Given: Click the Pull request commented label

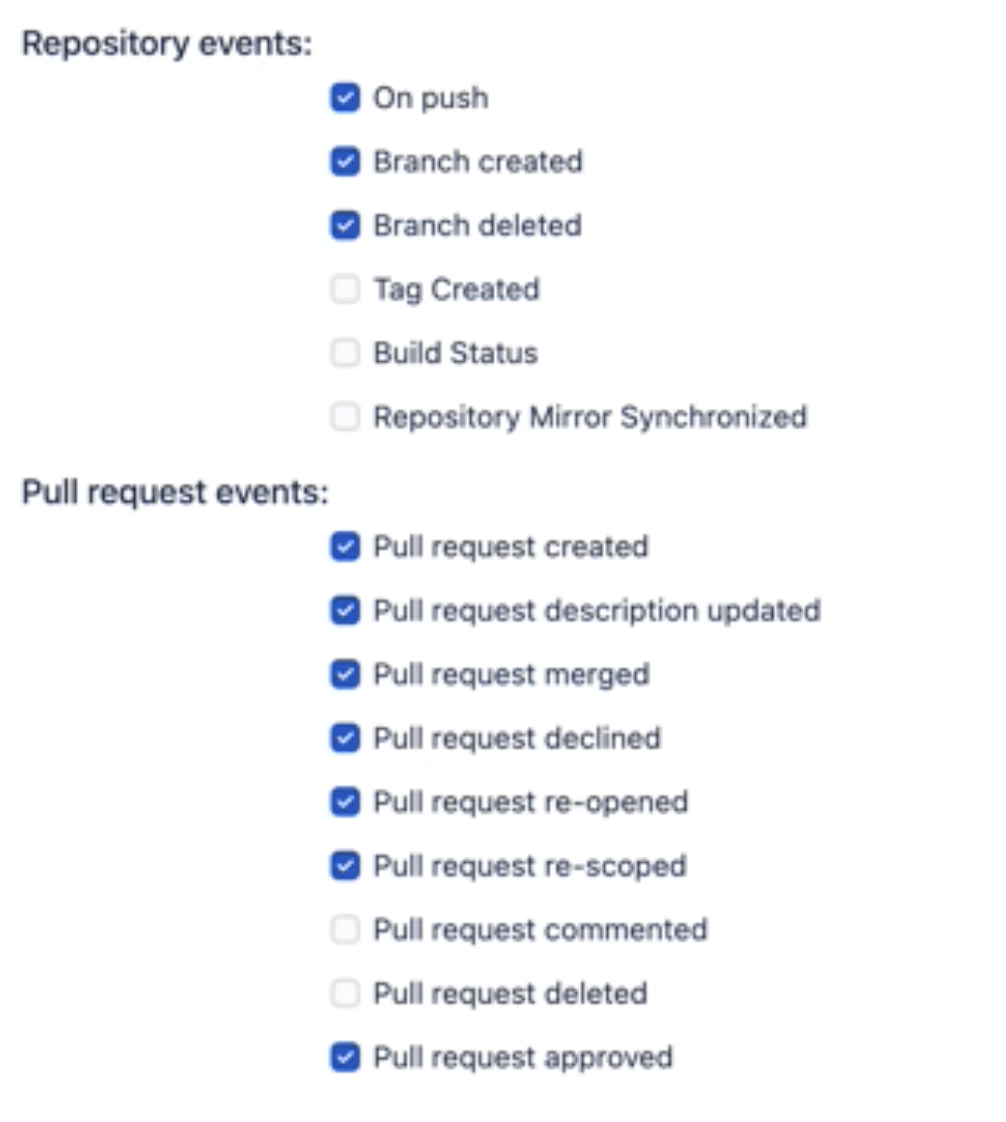Looking at the screenshot, I should pyautogui.click(x=540, y=930).
